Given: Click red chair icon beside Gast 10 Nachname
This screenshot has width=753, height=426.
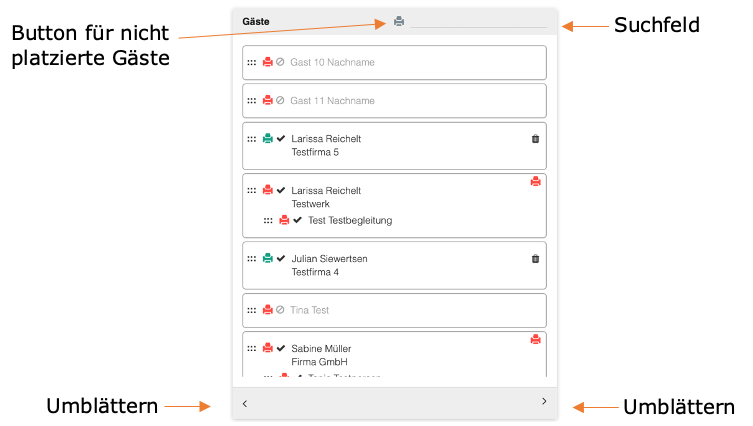Looking at the screenshot, I should click(268, 62).
